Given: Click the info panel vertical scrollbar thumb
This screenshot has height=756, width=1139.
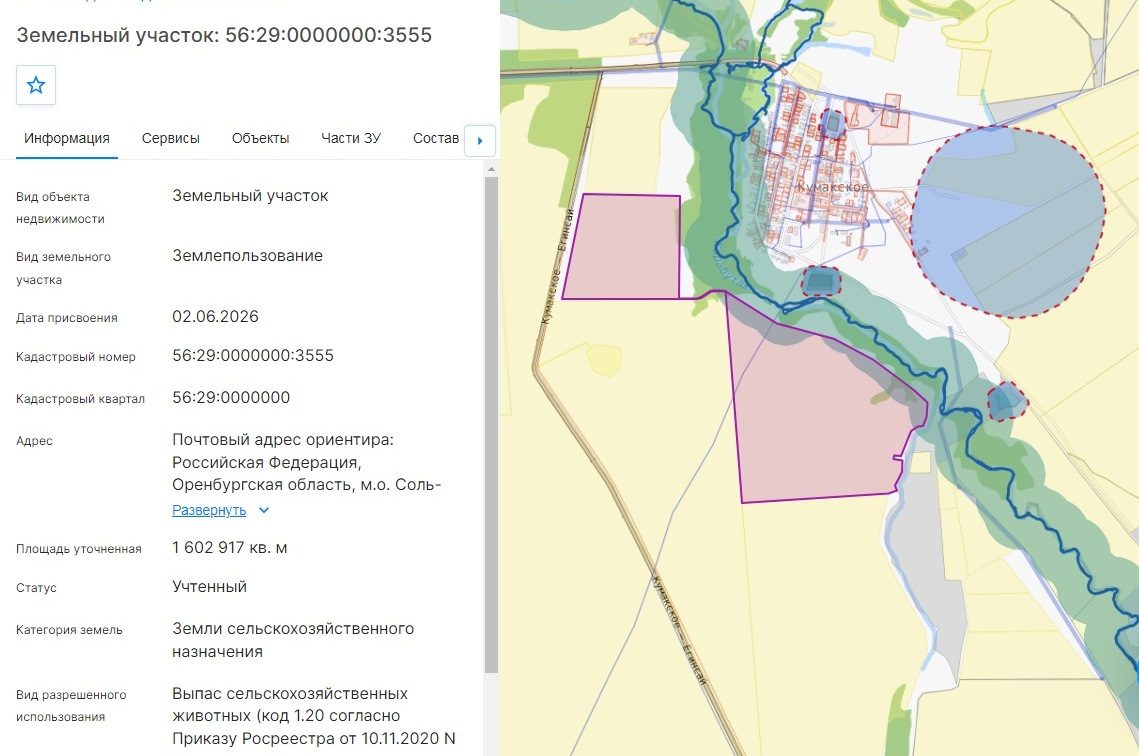Looking at the screenshot, I should 491,424.
